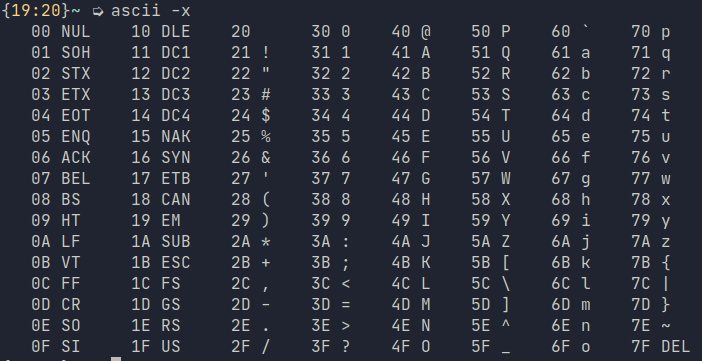The image size is (702, 361).
Task: Click the "26 &" entry
Action: 251,158
